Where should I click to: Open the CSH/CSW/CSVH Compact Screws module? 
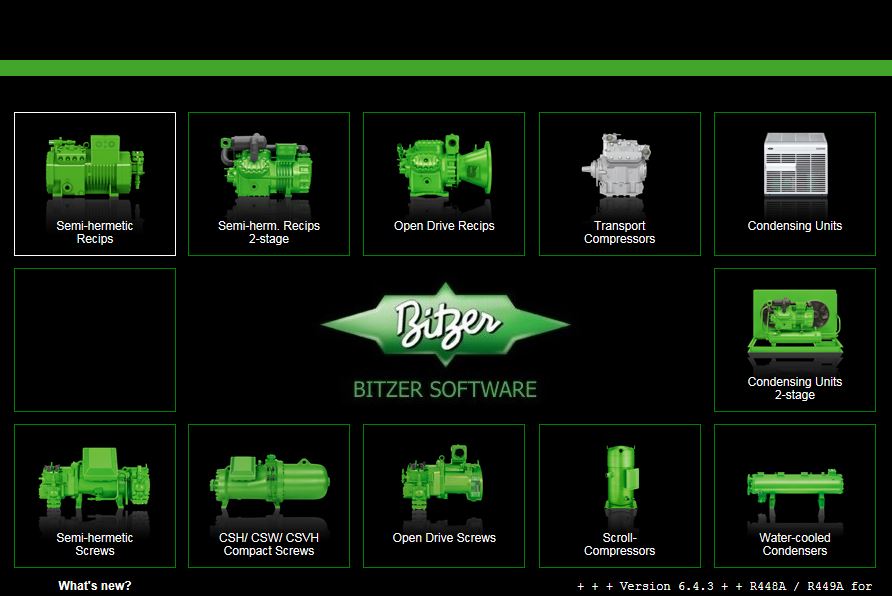268,495
